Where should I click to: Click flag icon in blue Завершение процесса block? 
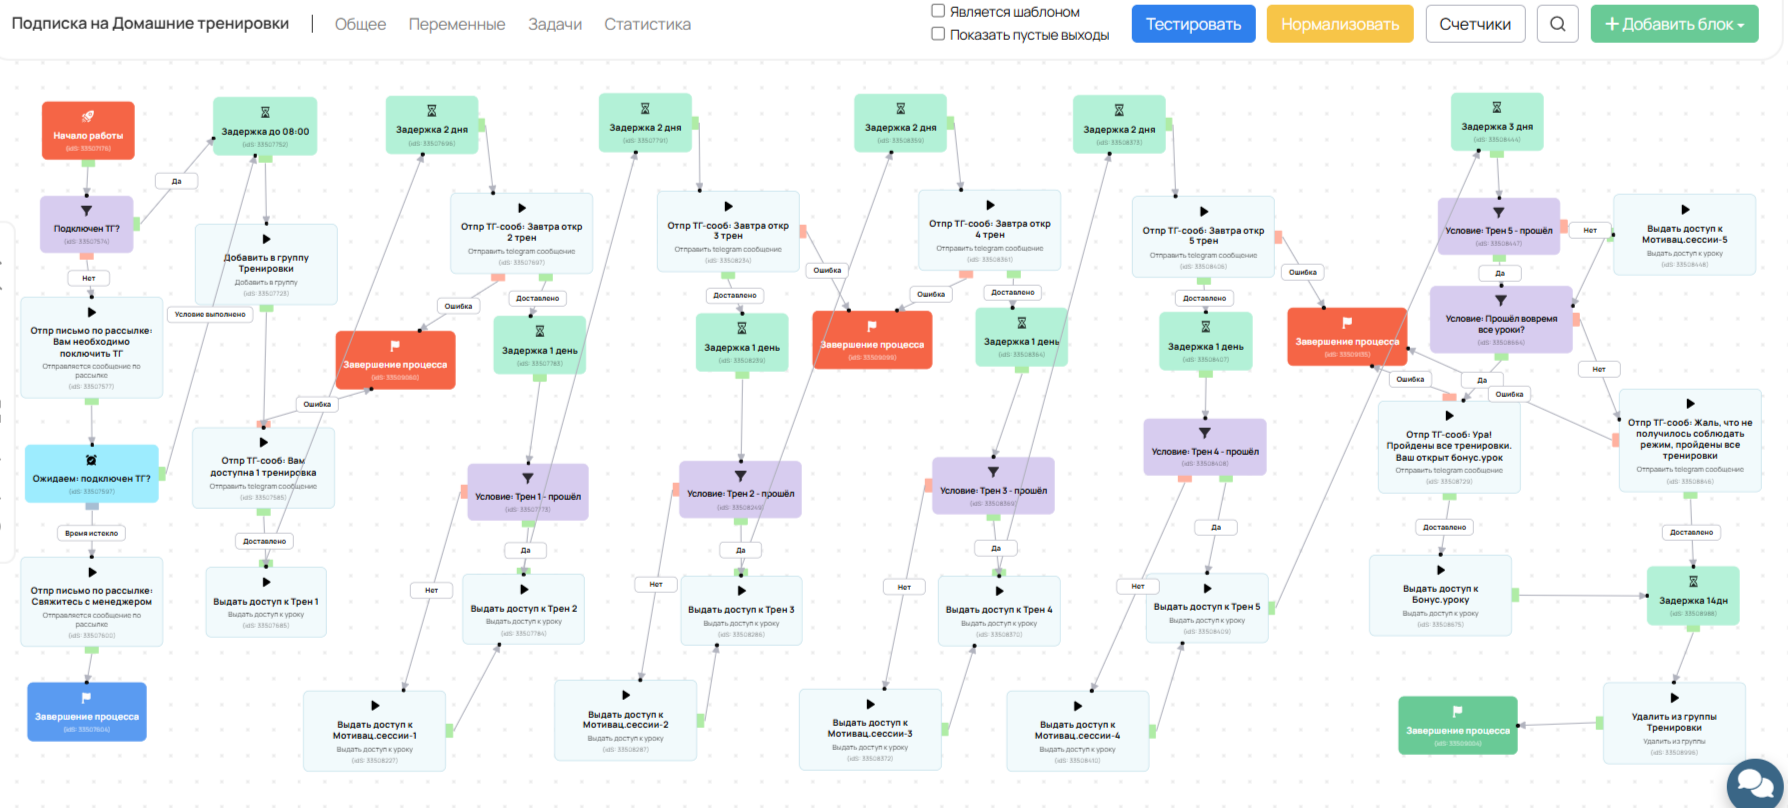(x=86, y=698)
